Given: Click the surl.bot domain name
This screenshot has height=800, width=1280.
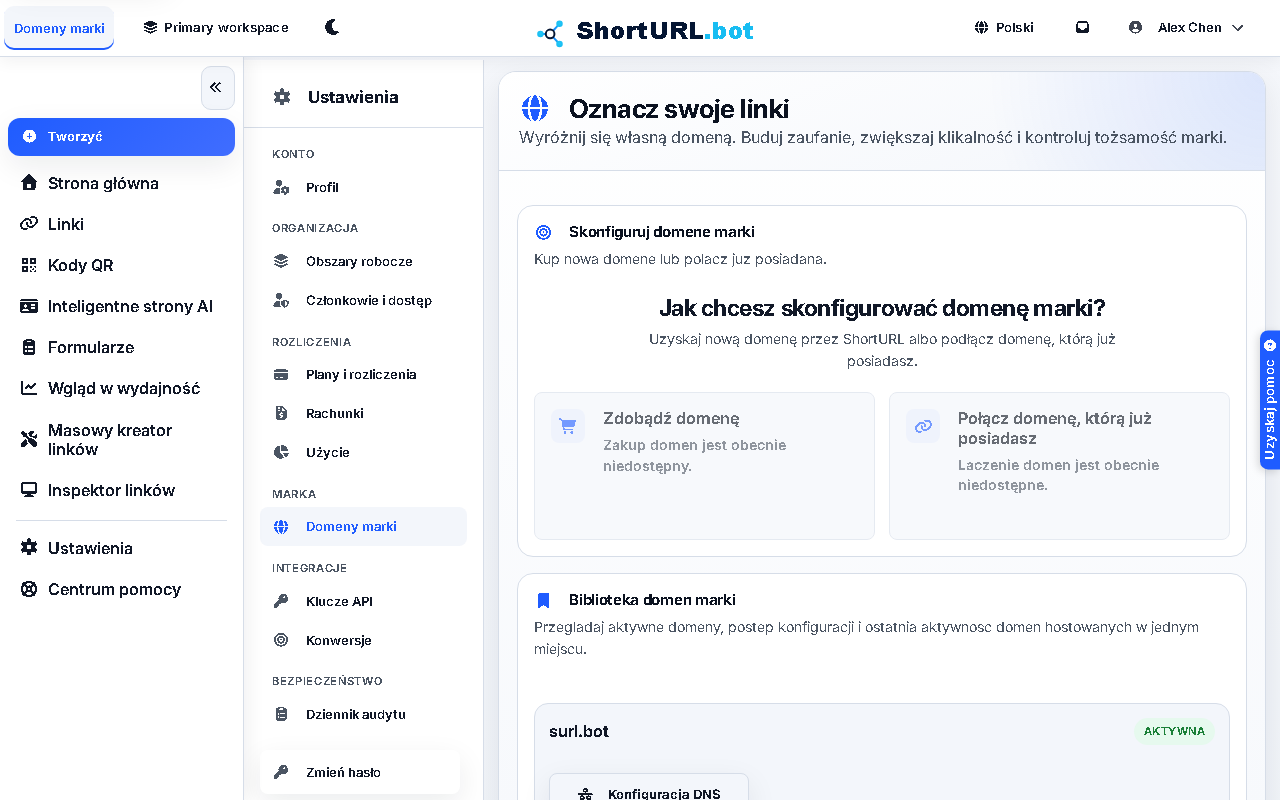Looking at the screenshot, I should [579, 732].
